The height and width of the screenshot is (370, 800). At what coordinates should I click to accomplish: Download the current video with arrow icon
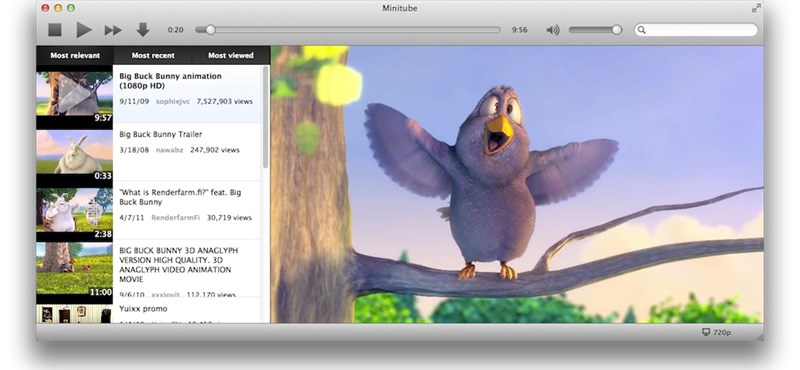[143, 30]
